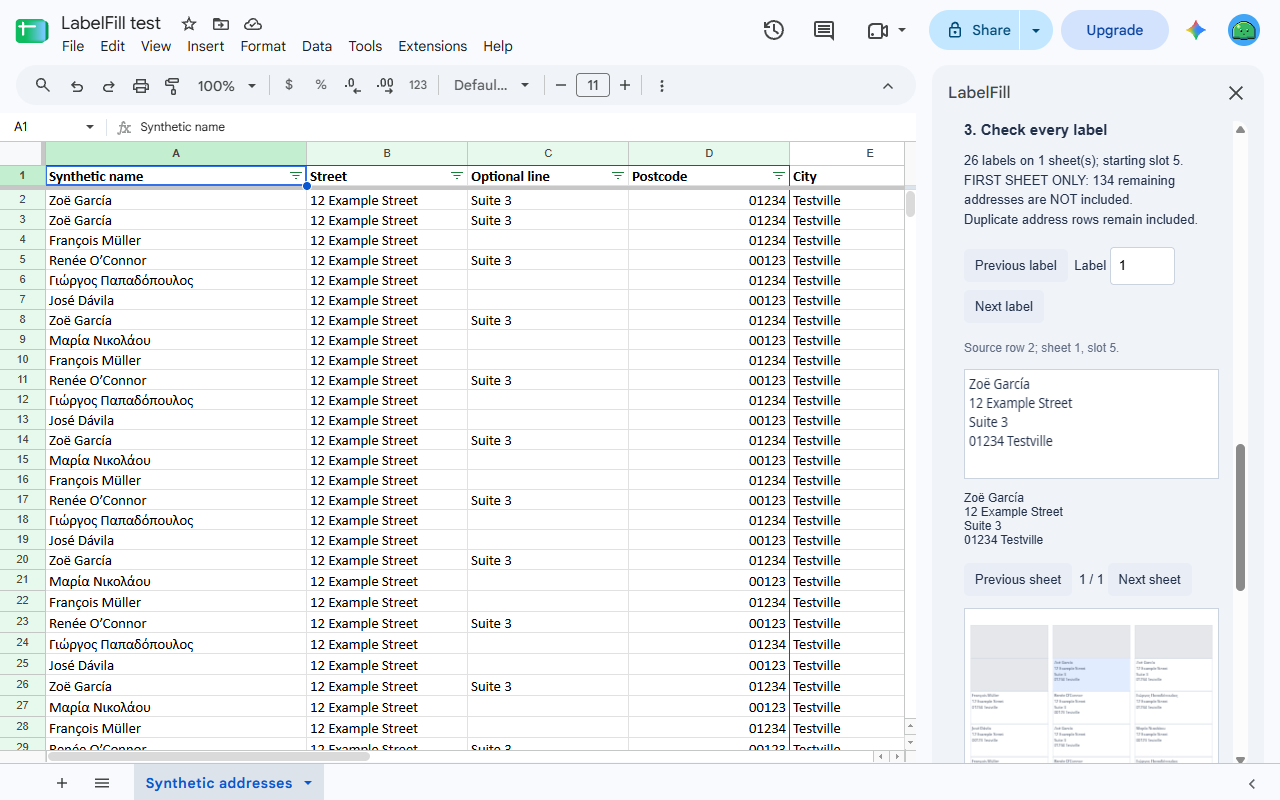Open the Postcode column filter
This screenshot has height=800, width=1280.
(779, 176)
